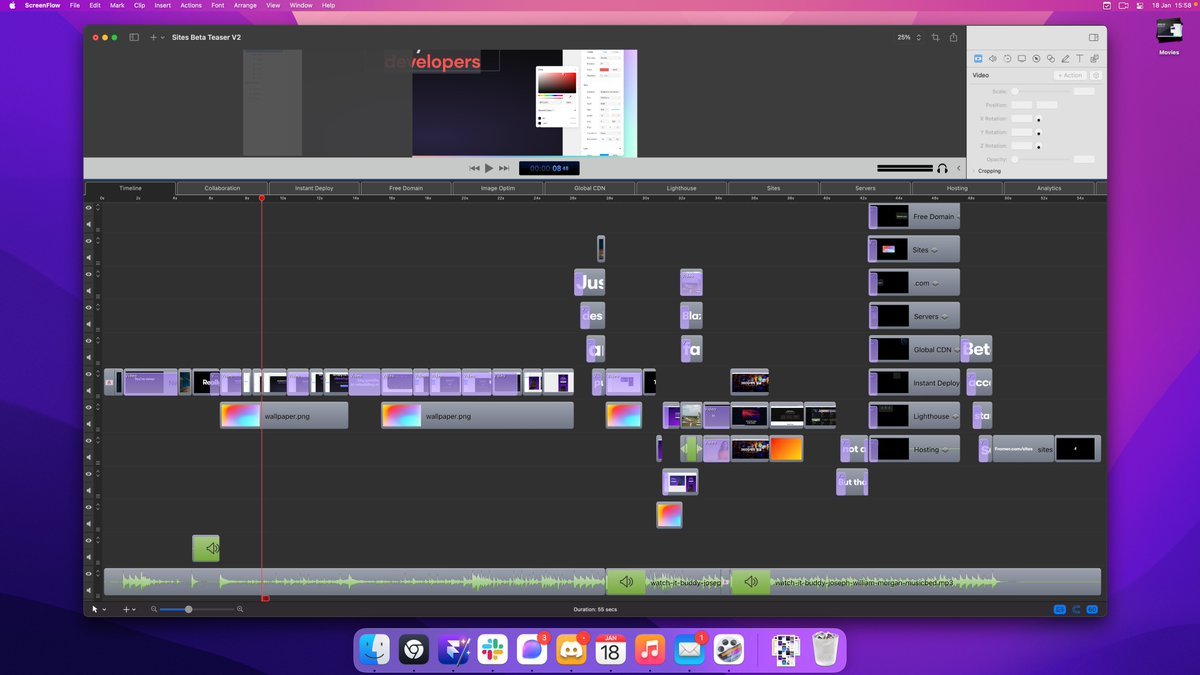Screen dimensions: 1200x675
Task: Switch to the Collaboration tab
Action: 222,188
